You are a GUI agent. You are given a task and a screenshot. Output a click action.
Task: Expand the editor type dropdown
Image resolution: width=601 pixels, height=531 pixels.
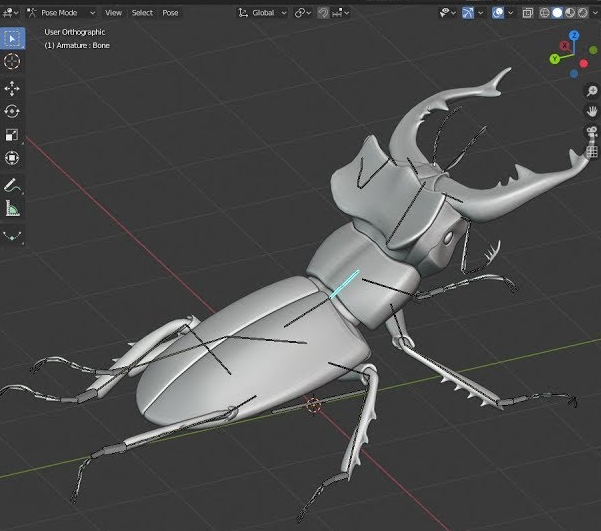click(x=12, y=13)
